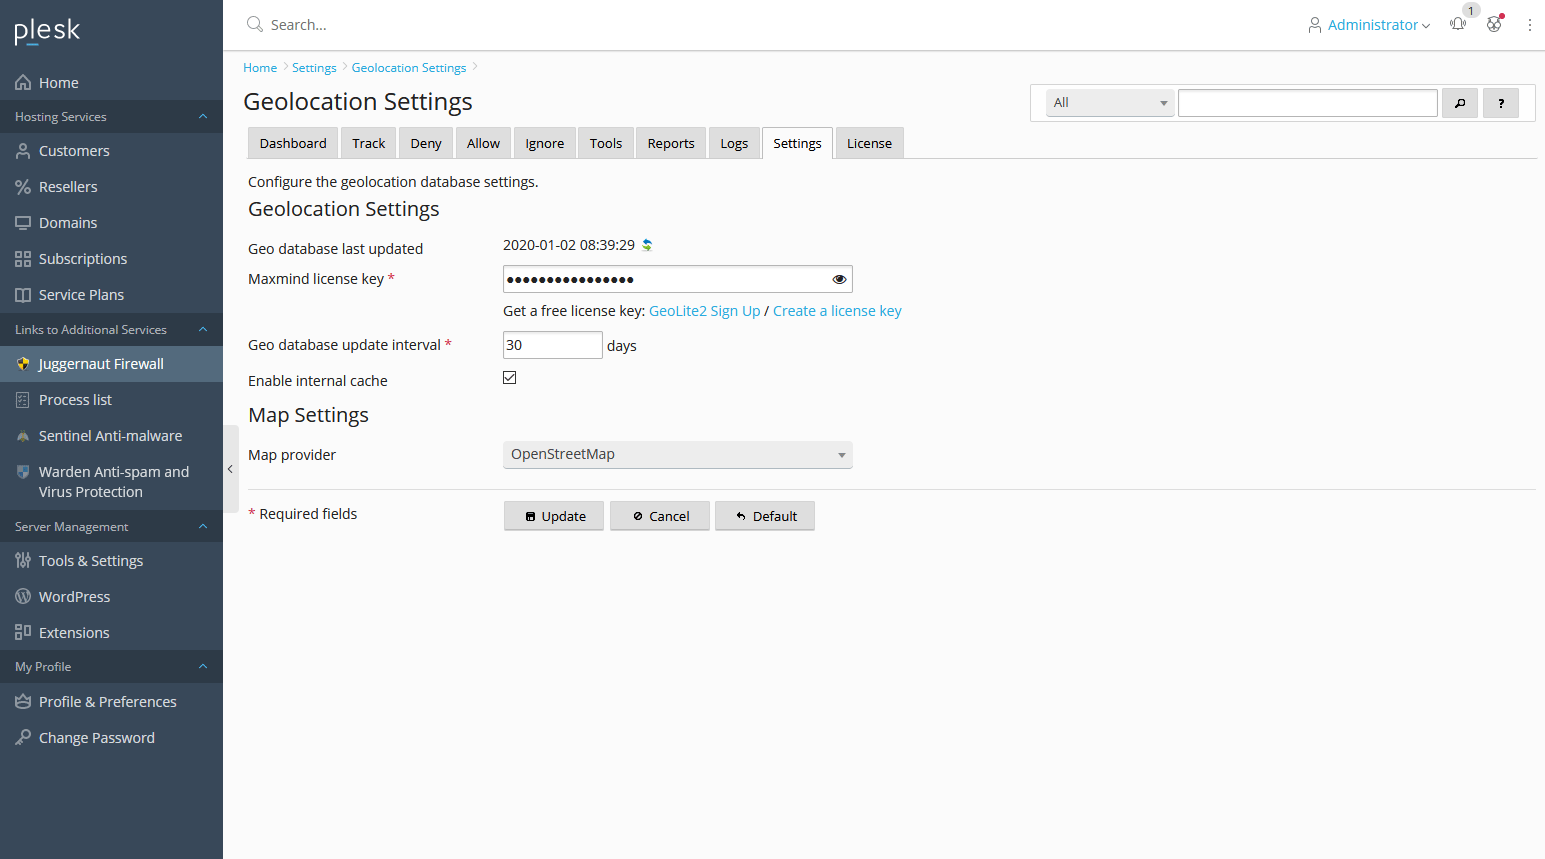The image size is (1545, 859).
Task: Open the Map provider dropdown
Action: point(678,455)
